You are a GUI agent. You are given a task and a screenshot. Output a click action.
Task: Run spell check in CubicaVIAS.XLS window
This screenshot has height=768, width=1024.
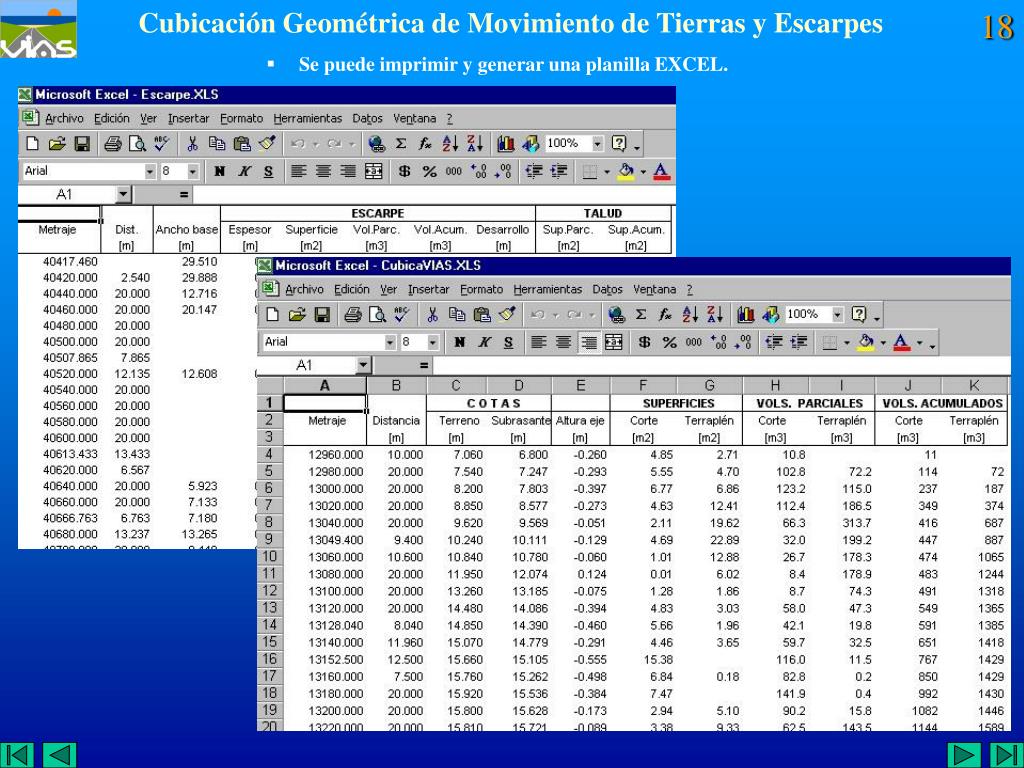click(x=401, y=315)
